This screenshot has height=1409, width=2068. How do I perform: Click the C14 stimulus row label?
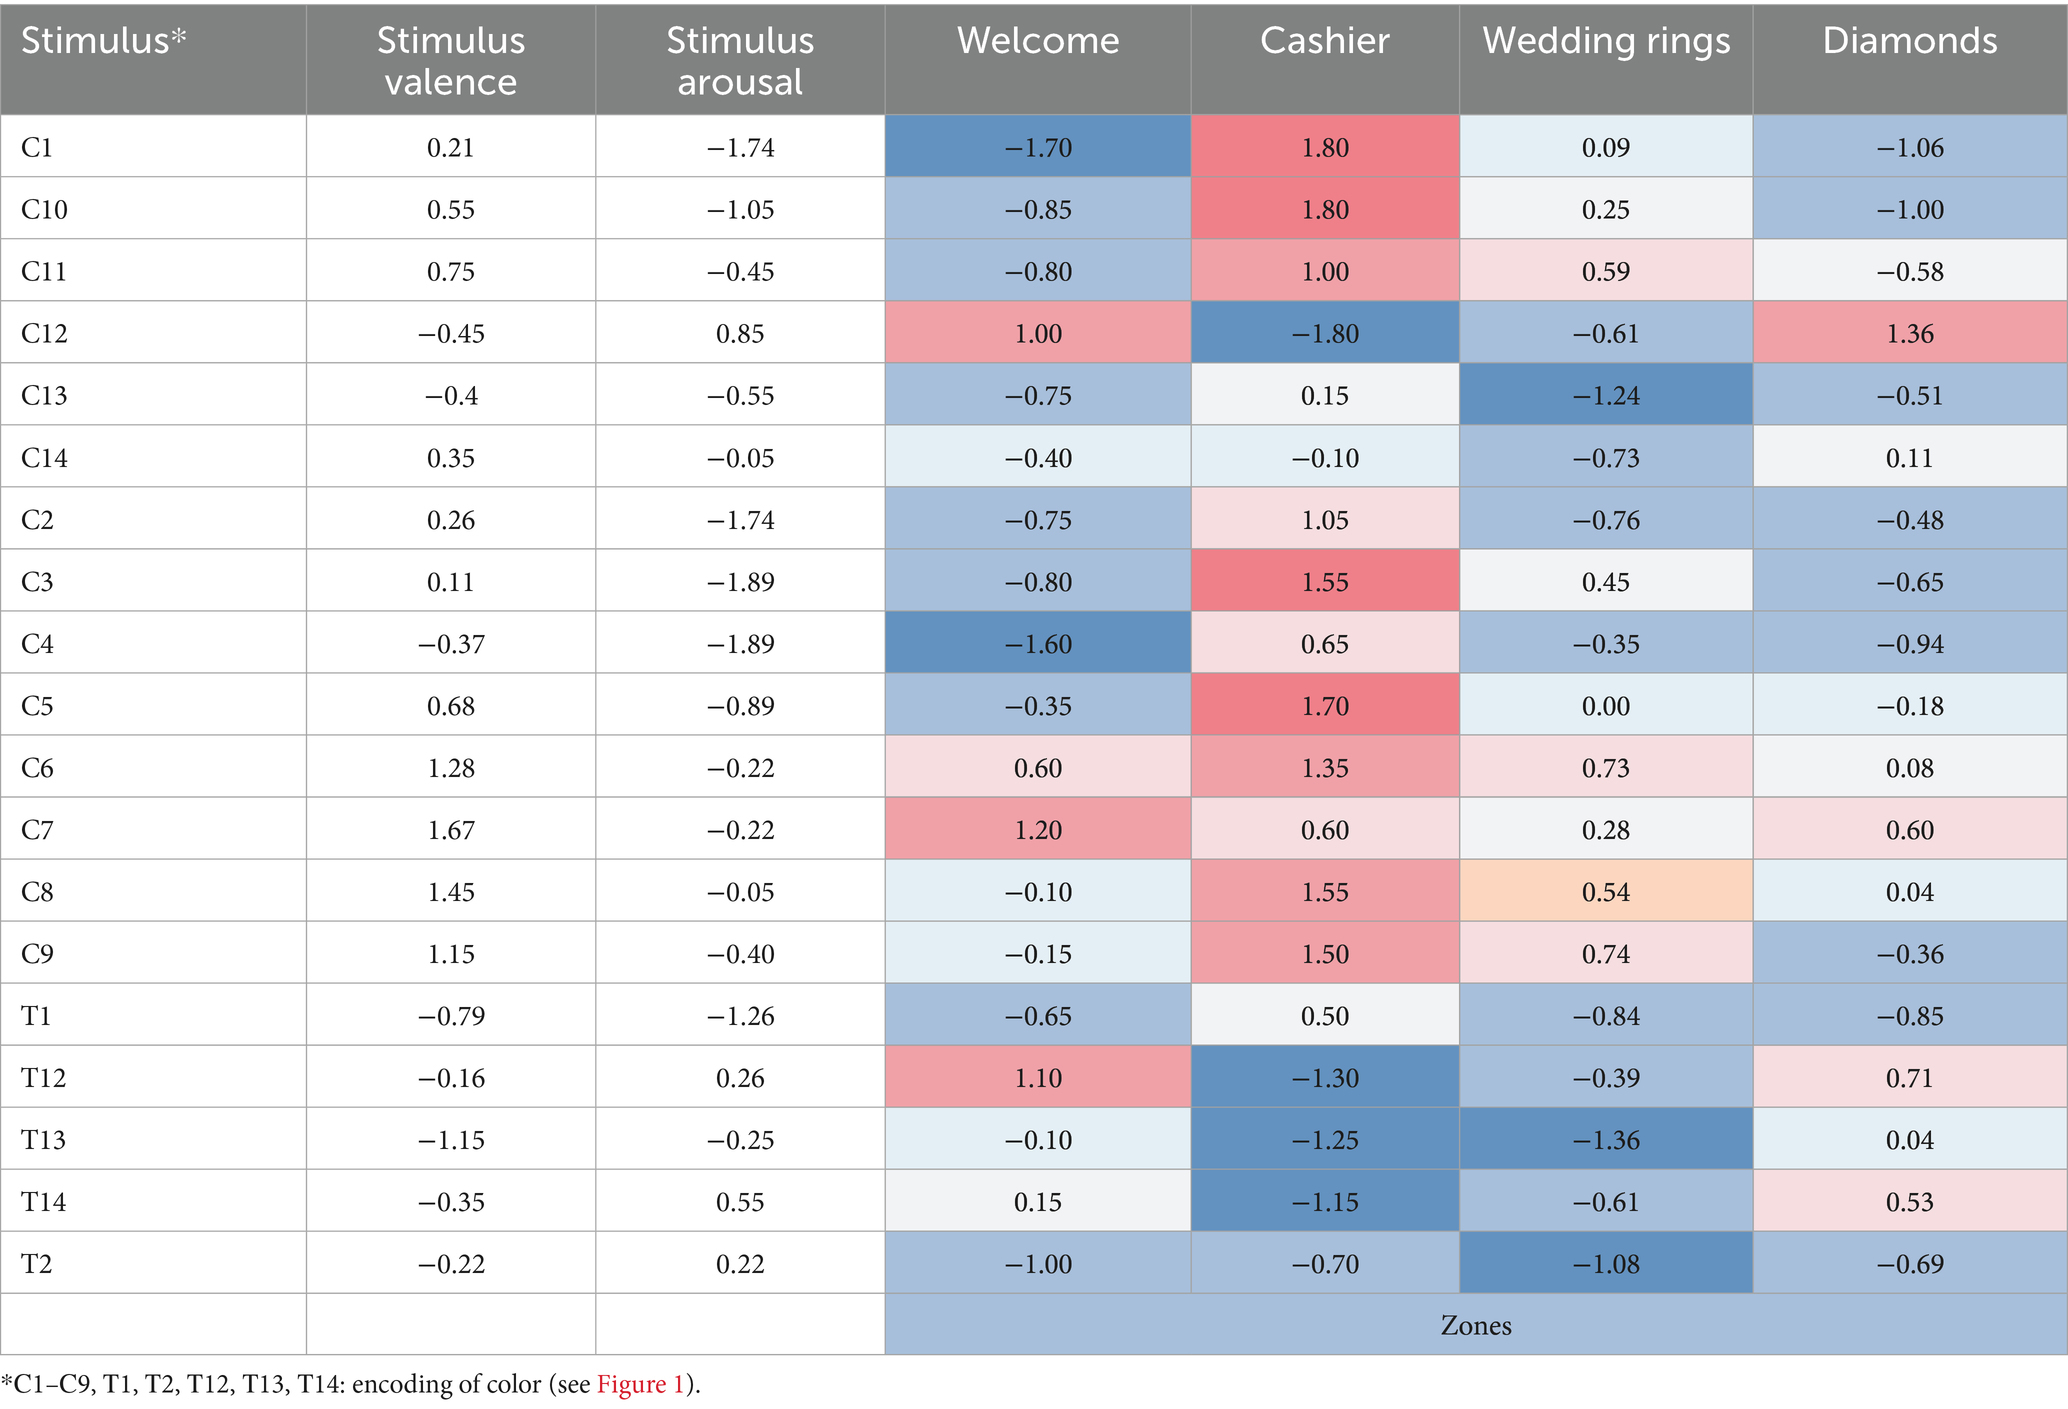point(45,458)
